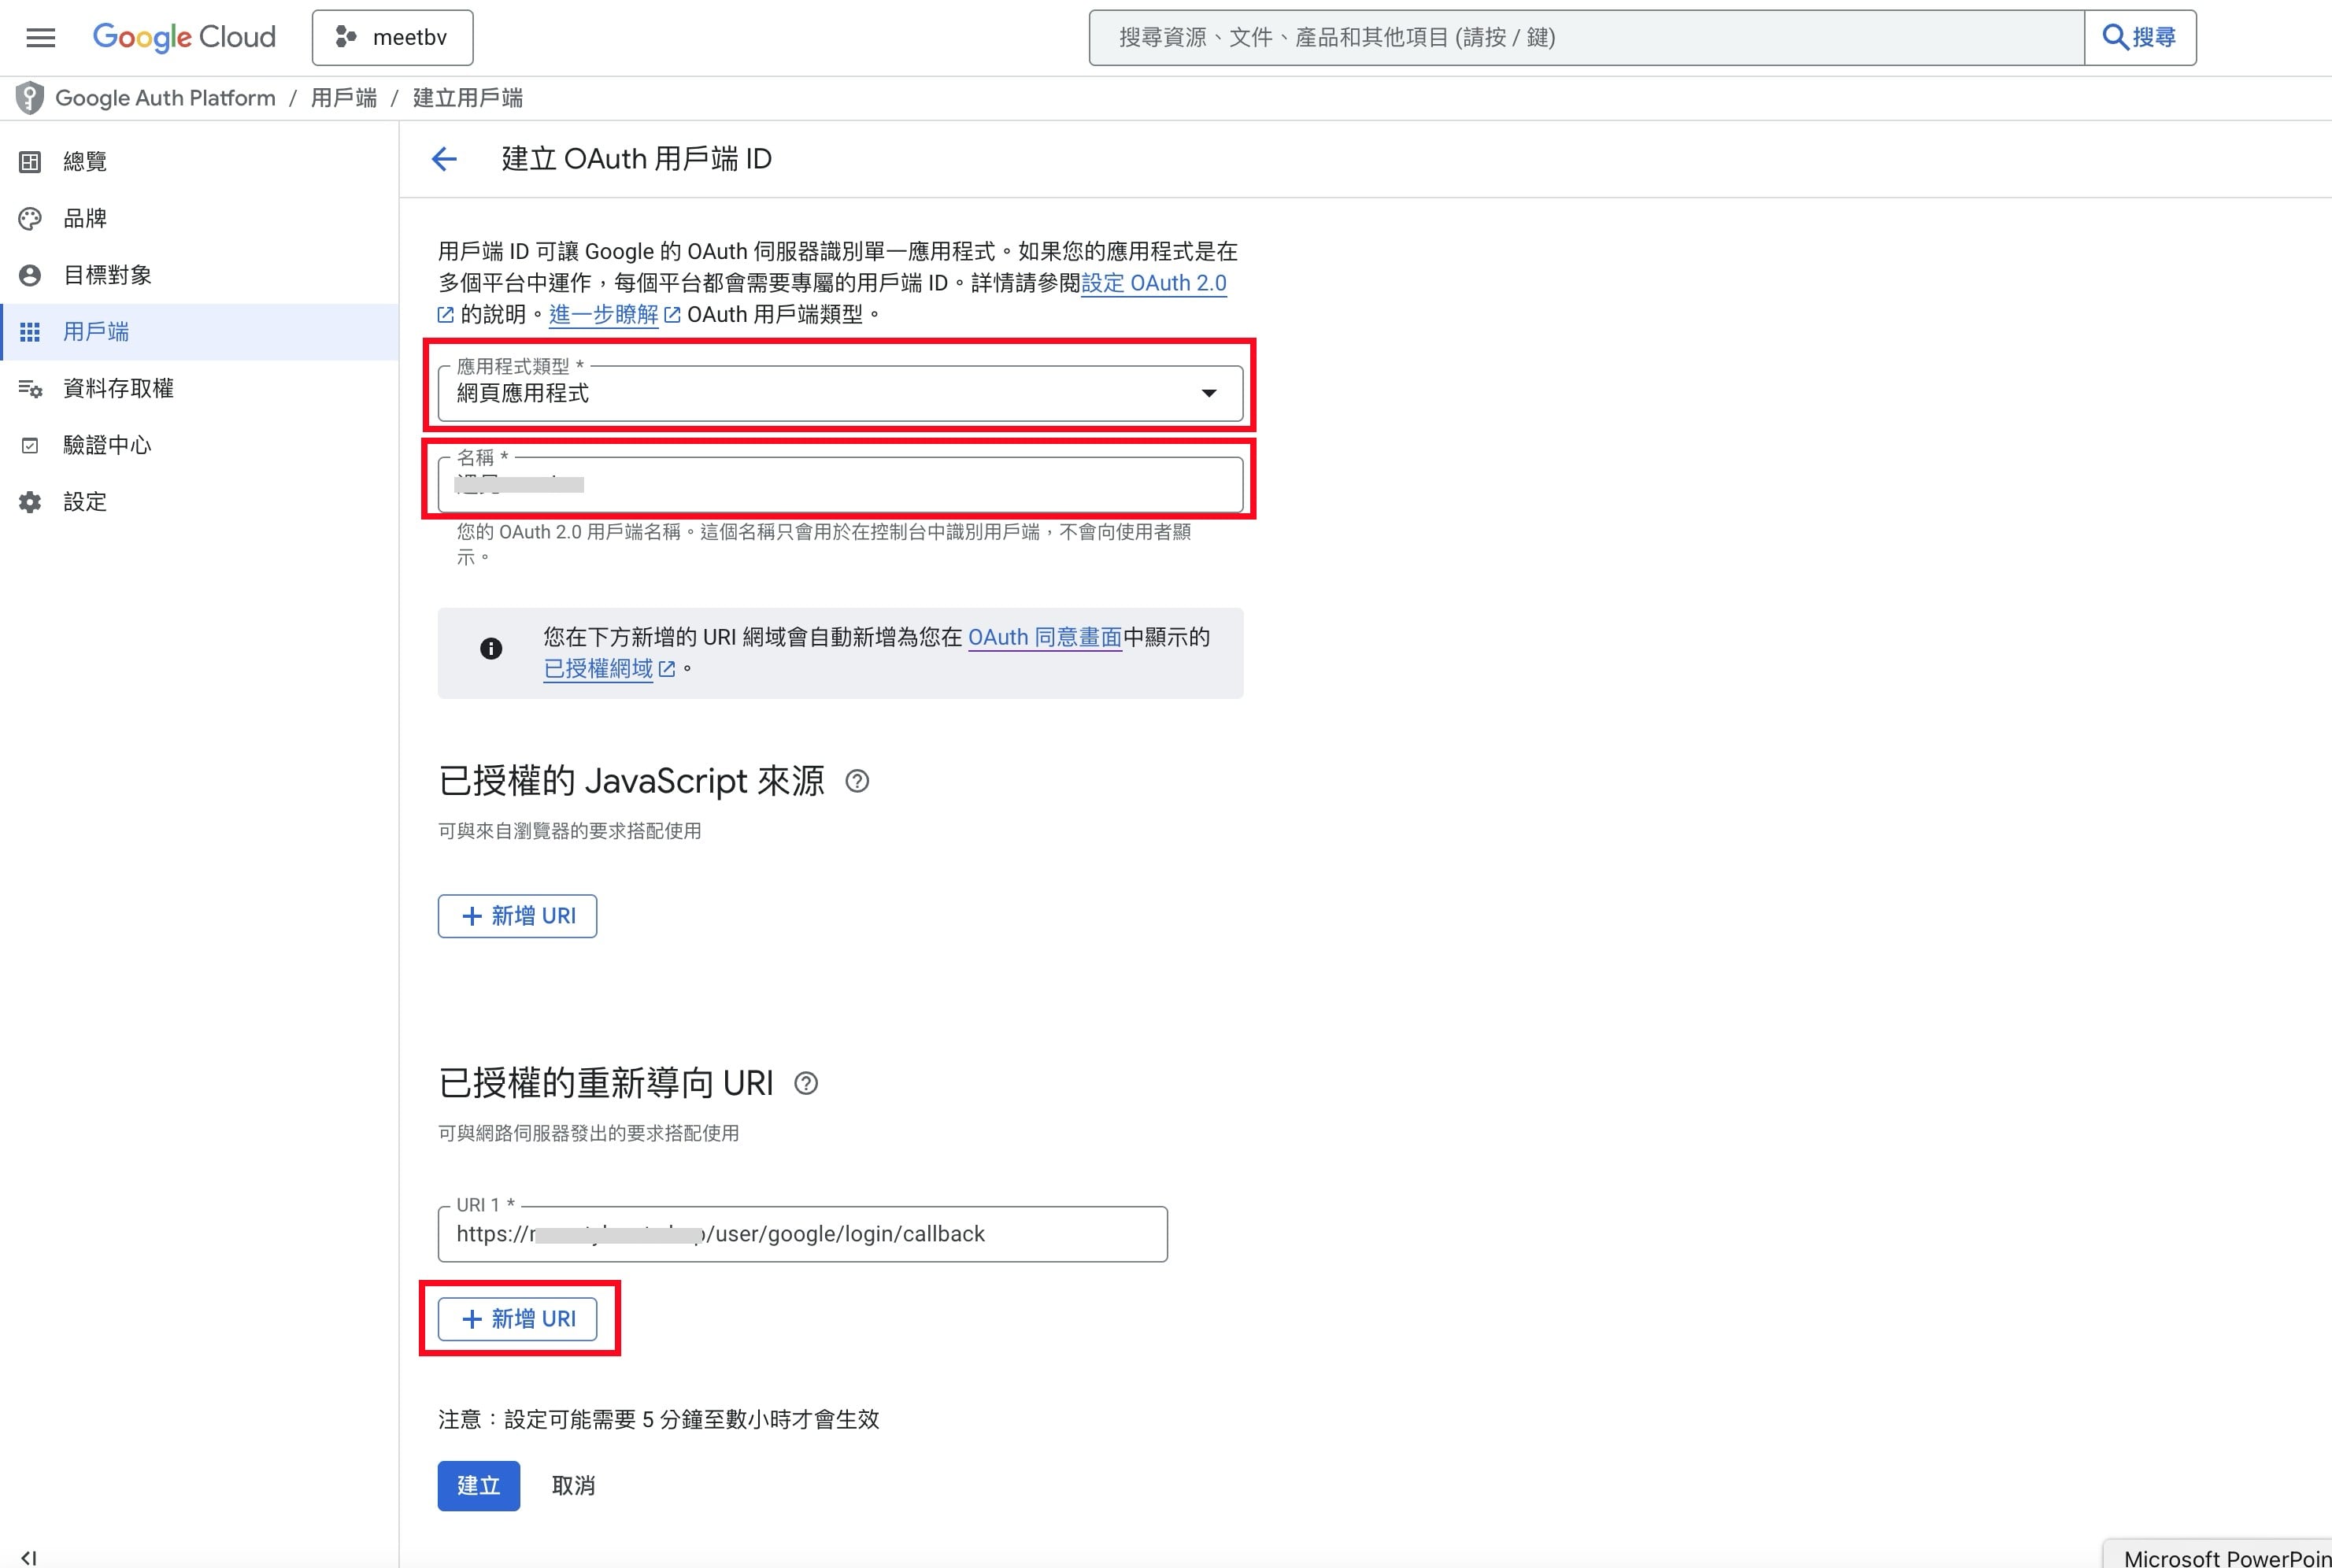Image resolution: width=2332 pixels, height=1568 pixels.
Task: Expand the 應用程式類型 dropdown
Action: click(x=840, y=393)
